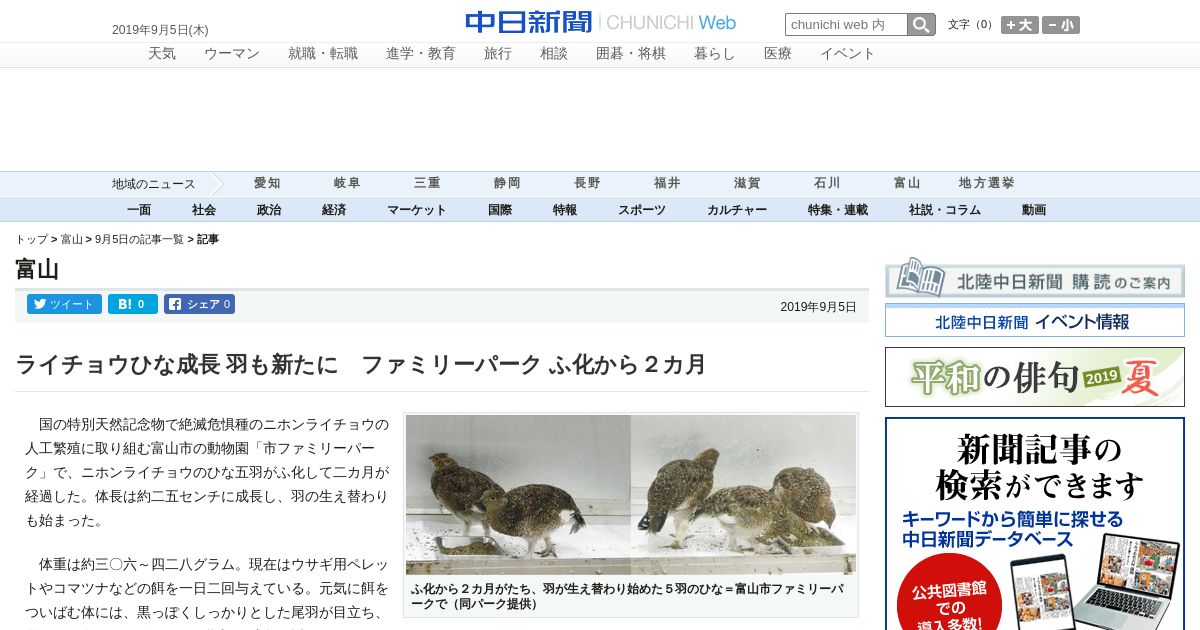1200x630 pixels.
Task: Open the 医療 medical section
Action: pos(778,54)
